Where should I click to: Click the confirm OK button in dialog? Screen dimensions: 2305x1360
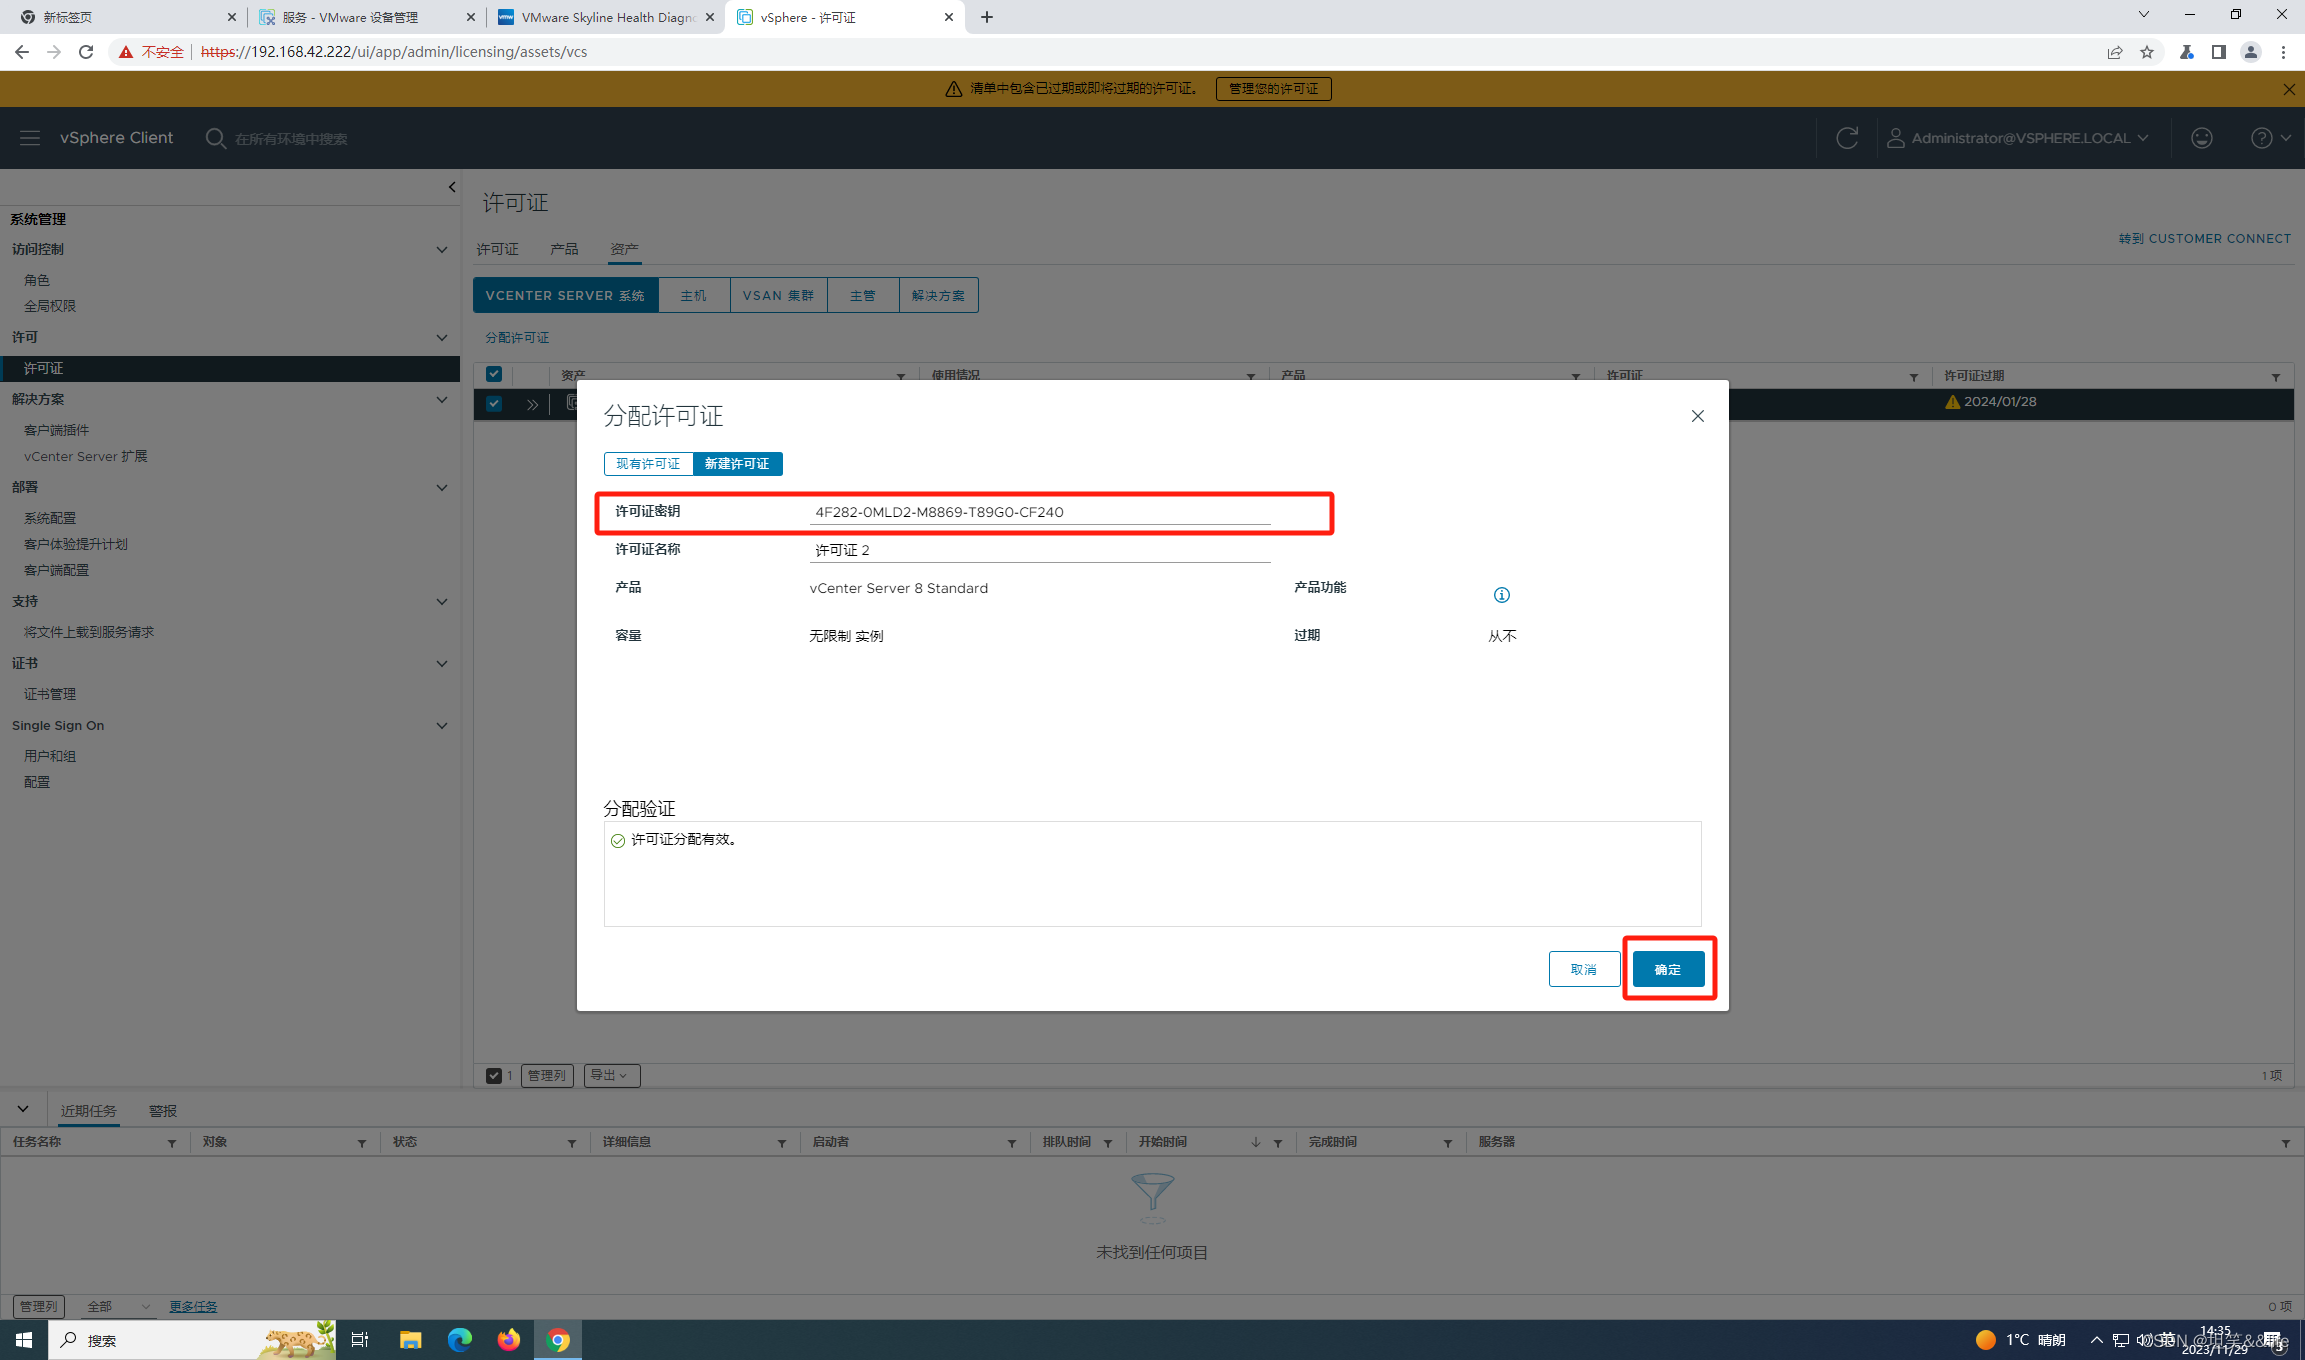point(1668,969)
